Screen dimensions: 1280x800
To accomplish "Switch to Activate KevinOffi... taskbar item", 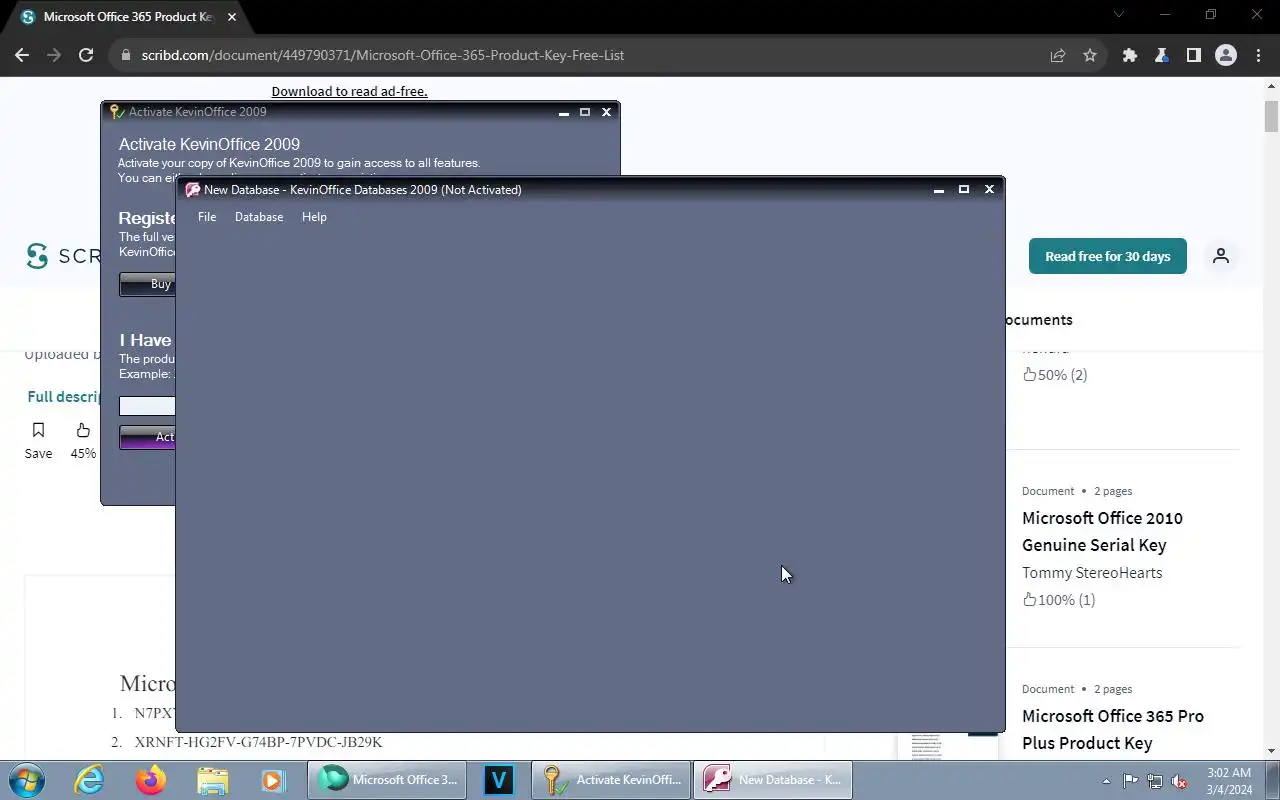I will pos(610,780).
